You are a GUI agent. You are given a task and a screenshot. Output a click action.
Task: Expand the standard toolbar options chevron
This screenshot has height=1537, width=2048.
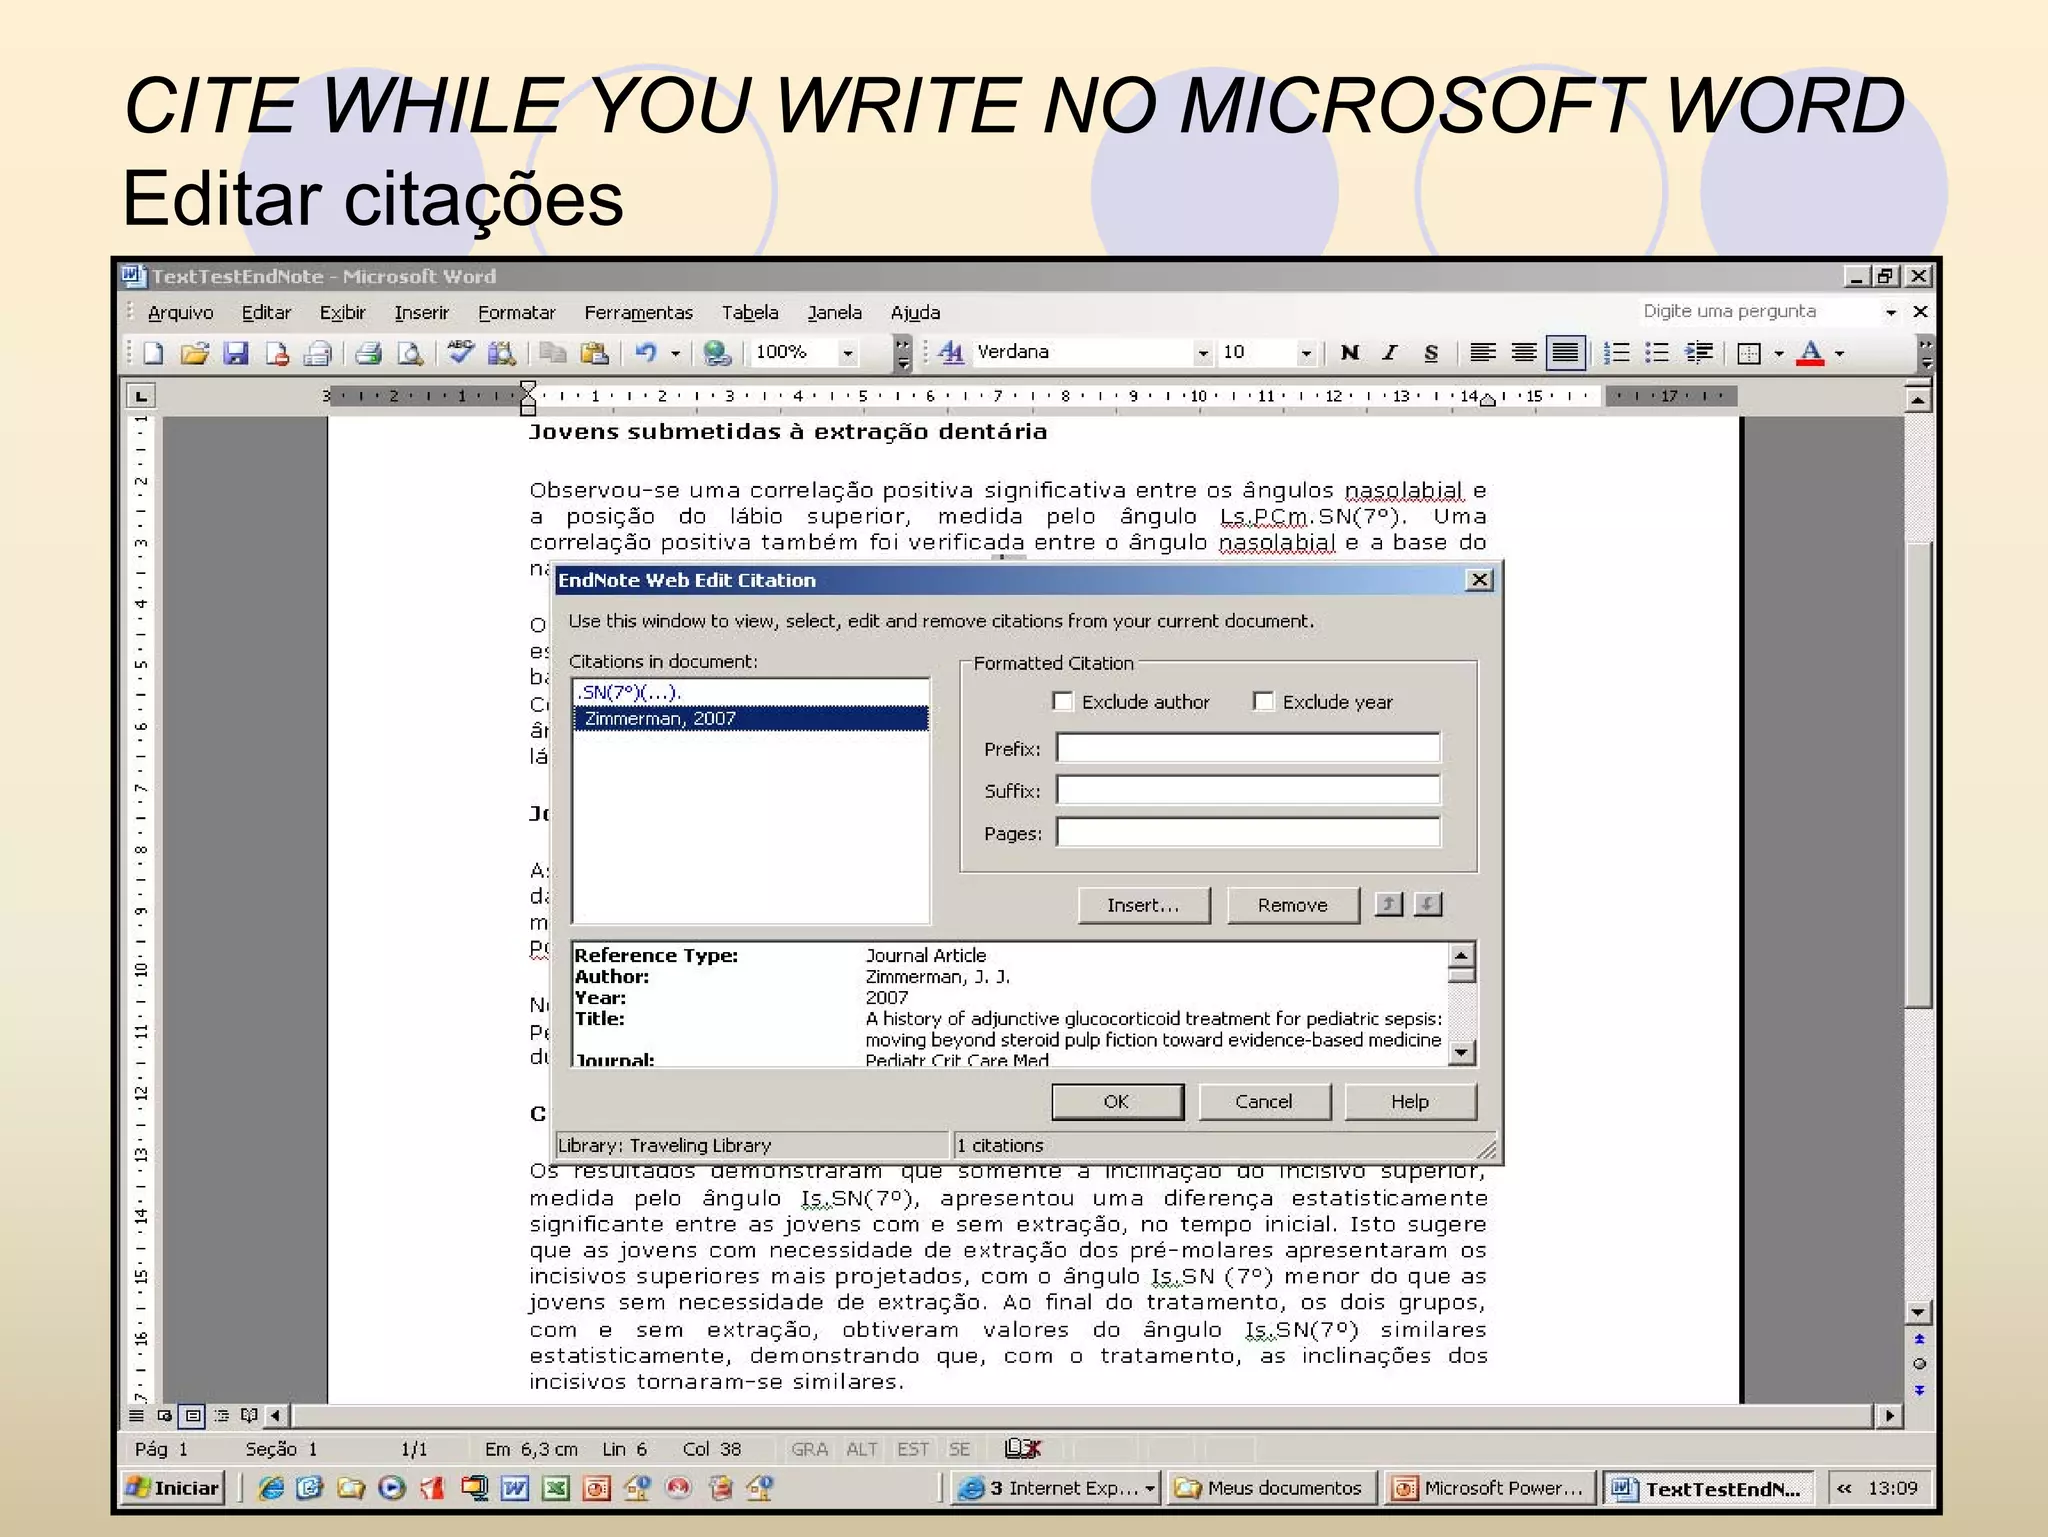coord(903,353)
